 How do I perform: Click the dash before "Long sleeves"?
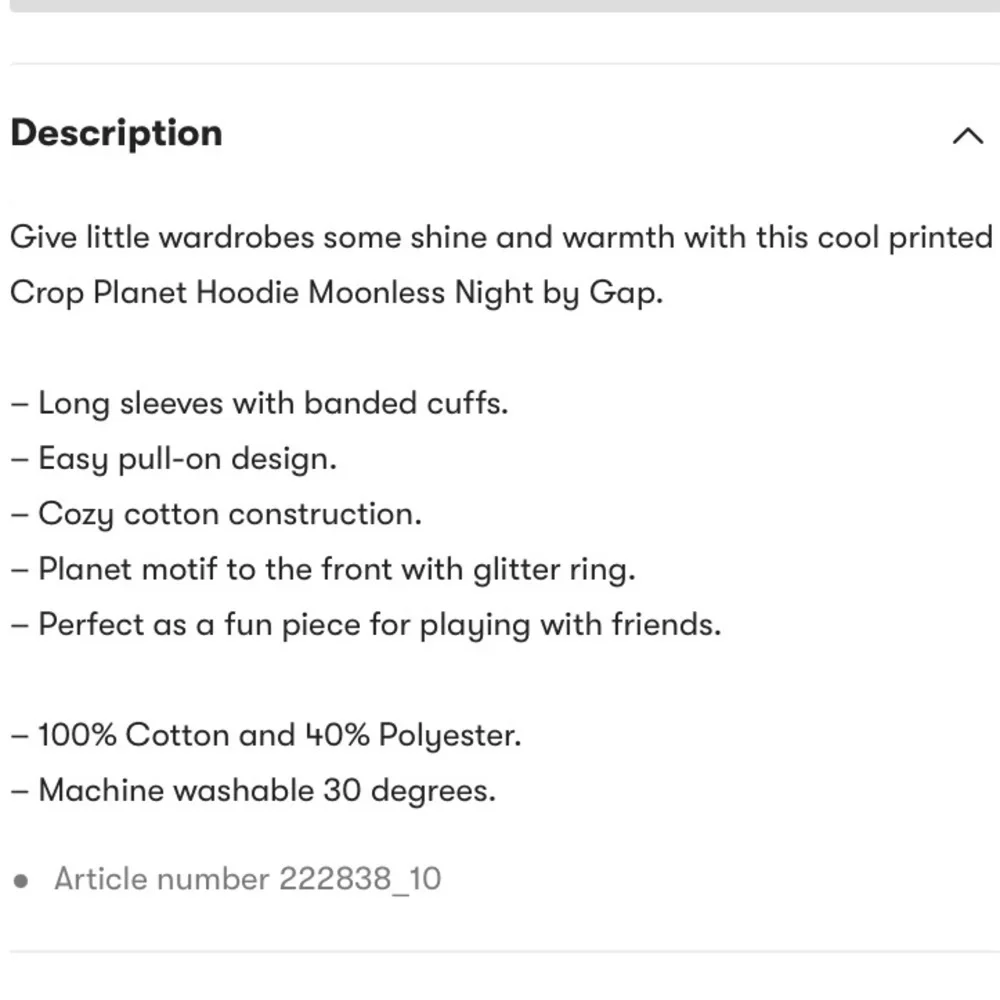point(19,404)
